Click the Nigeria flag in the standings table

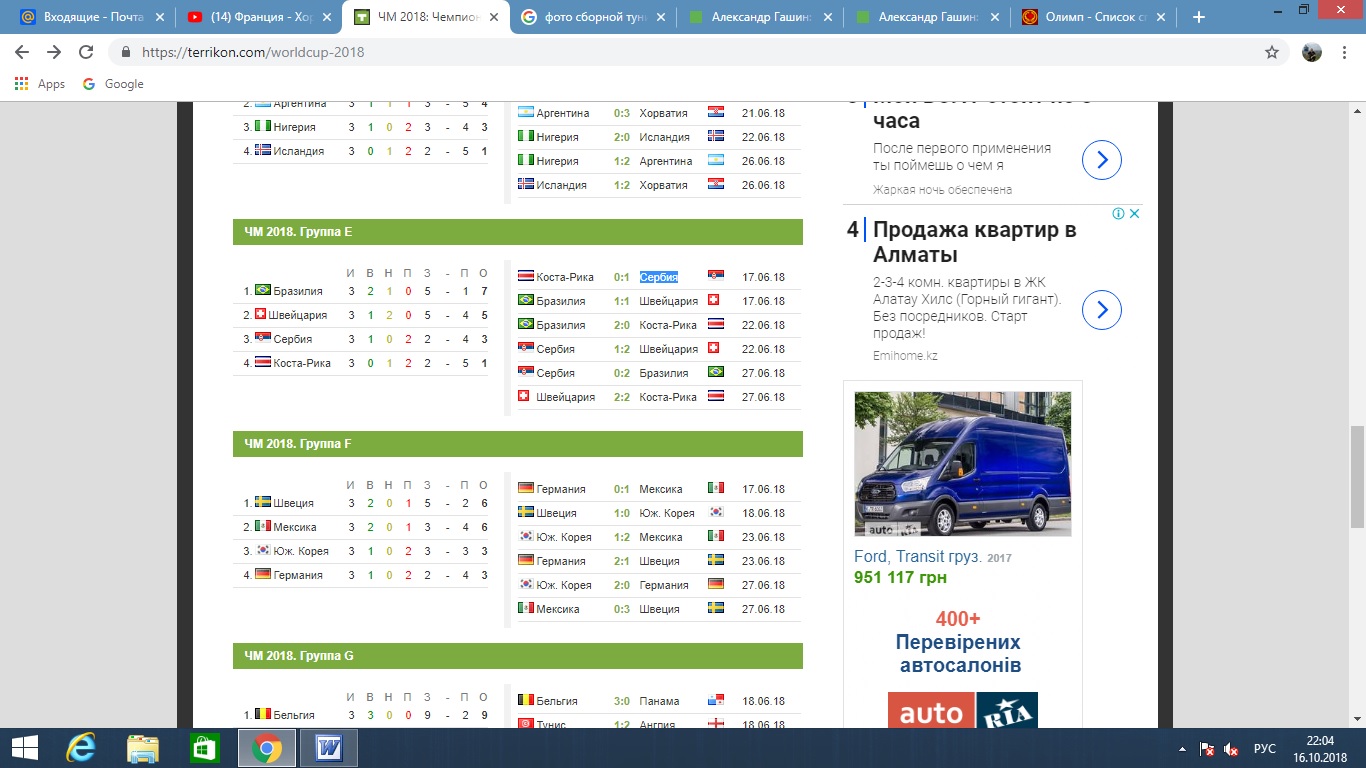[263, 127]
